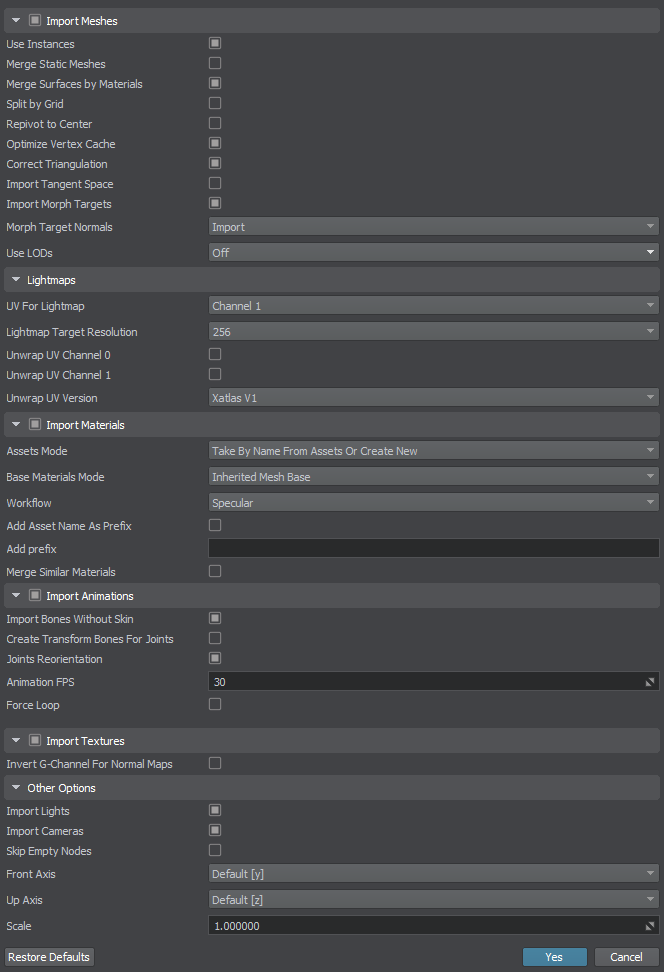664x972 pixels.
Task: Disable the Use Instances checkbox
Action: click(x=215, y=43)
